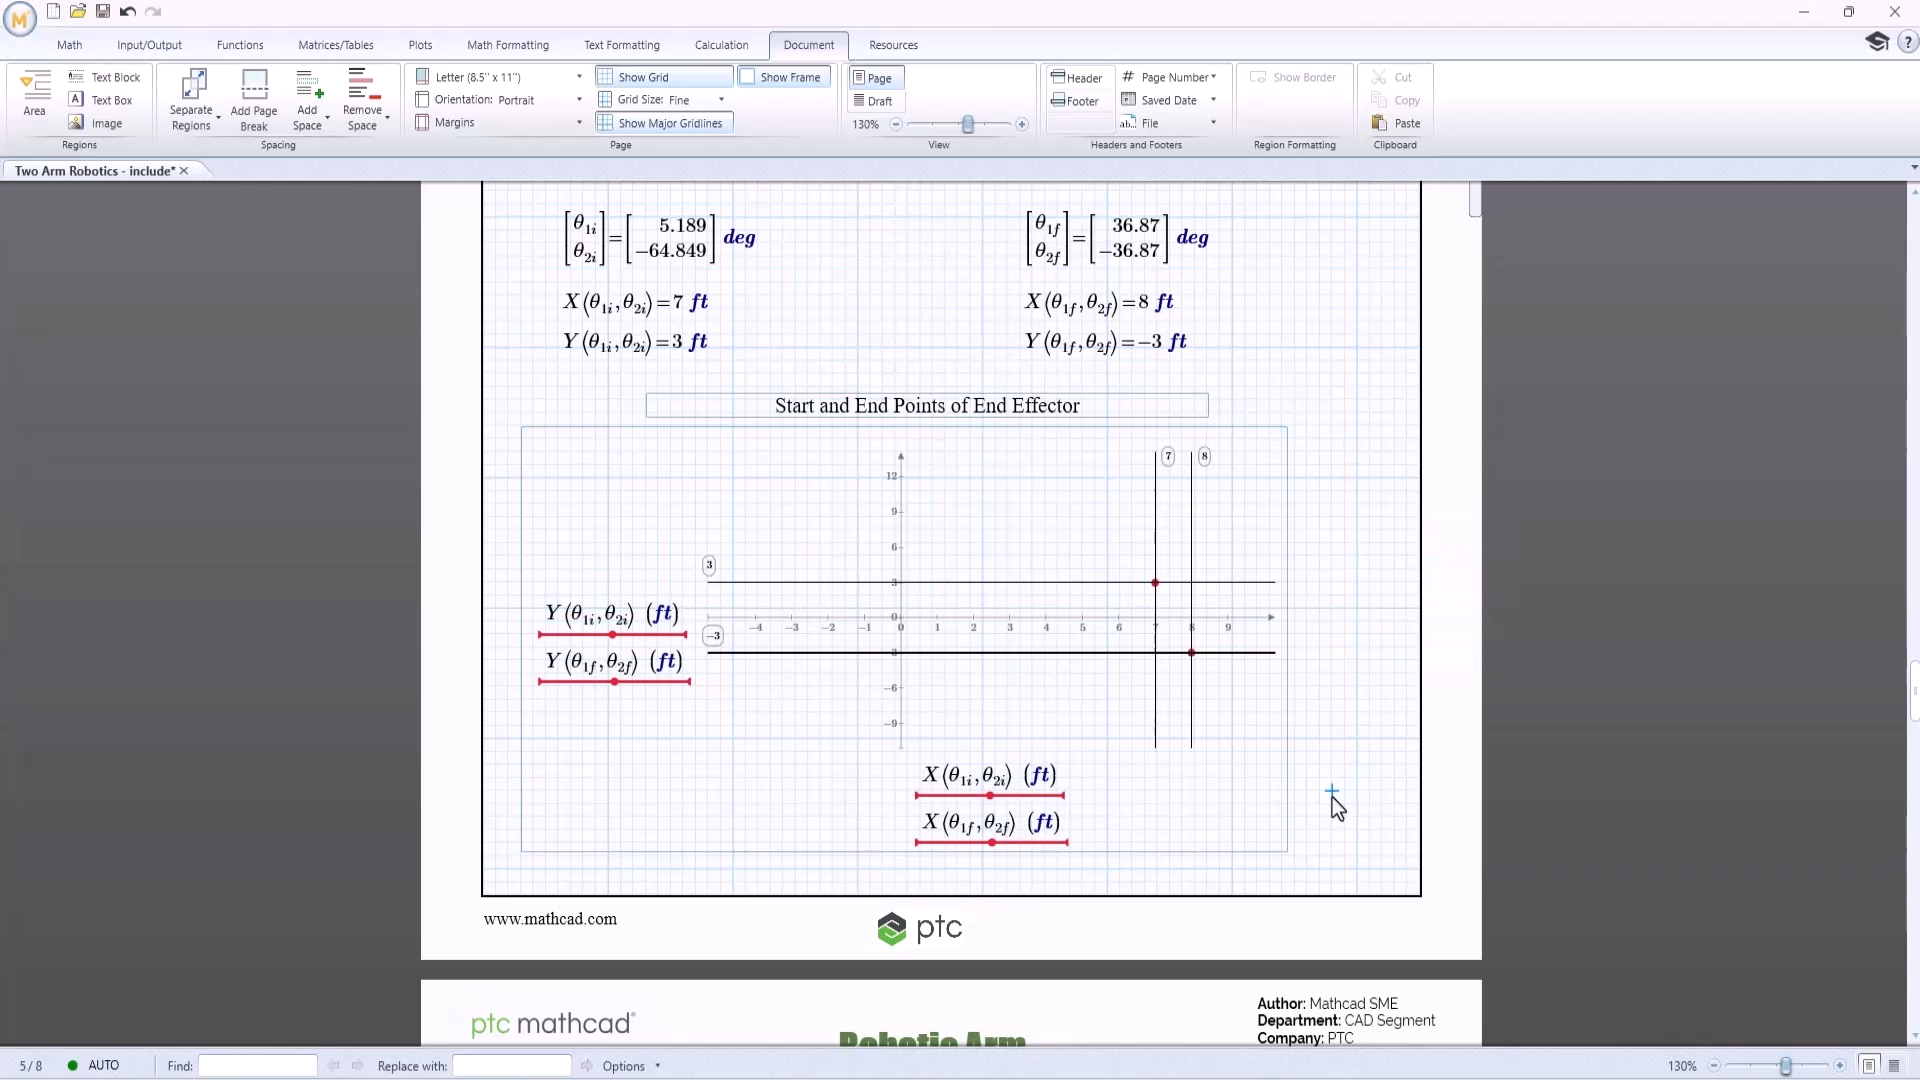The image size is (1920, 1080).
Task: Switch to the page layout view icon in status bar
Action: [1869, 1066]
